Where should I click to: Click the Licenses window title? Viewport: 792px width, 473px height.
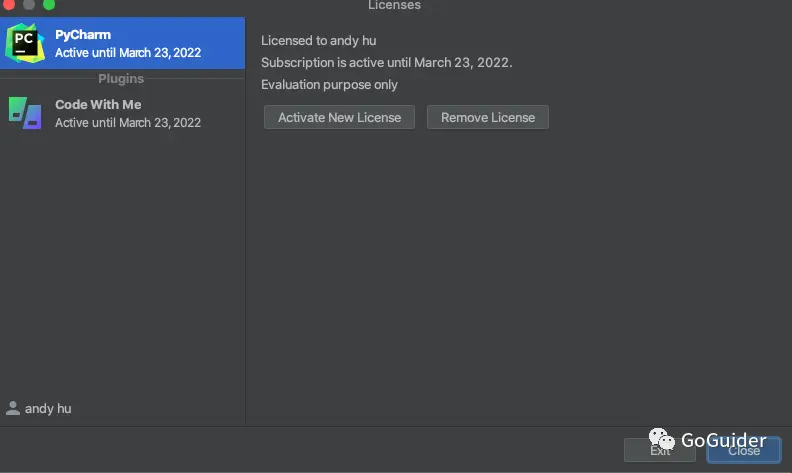coord(394,5)
